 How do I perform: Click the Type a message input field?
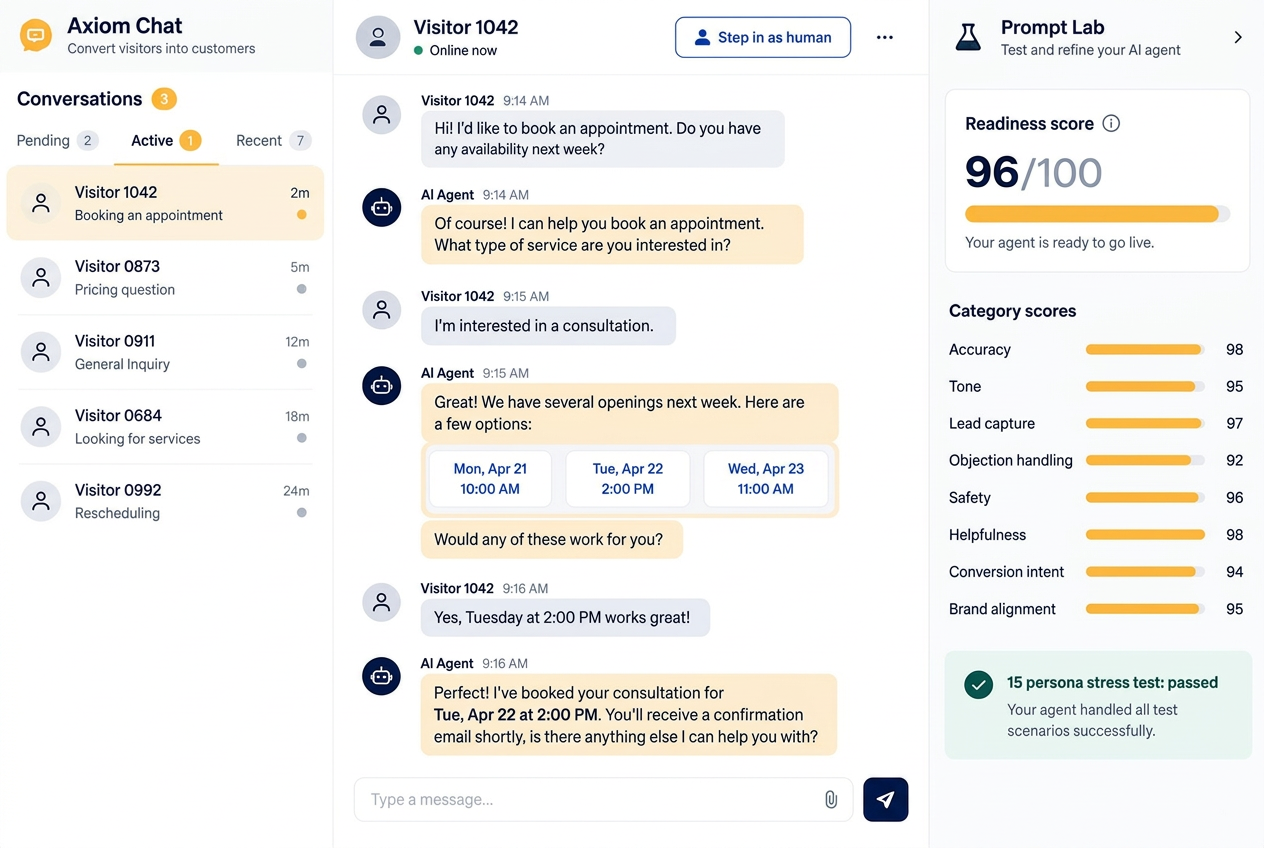(603, 800)
